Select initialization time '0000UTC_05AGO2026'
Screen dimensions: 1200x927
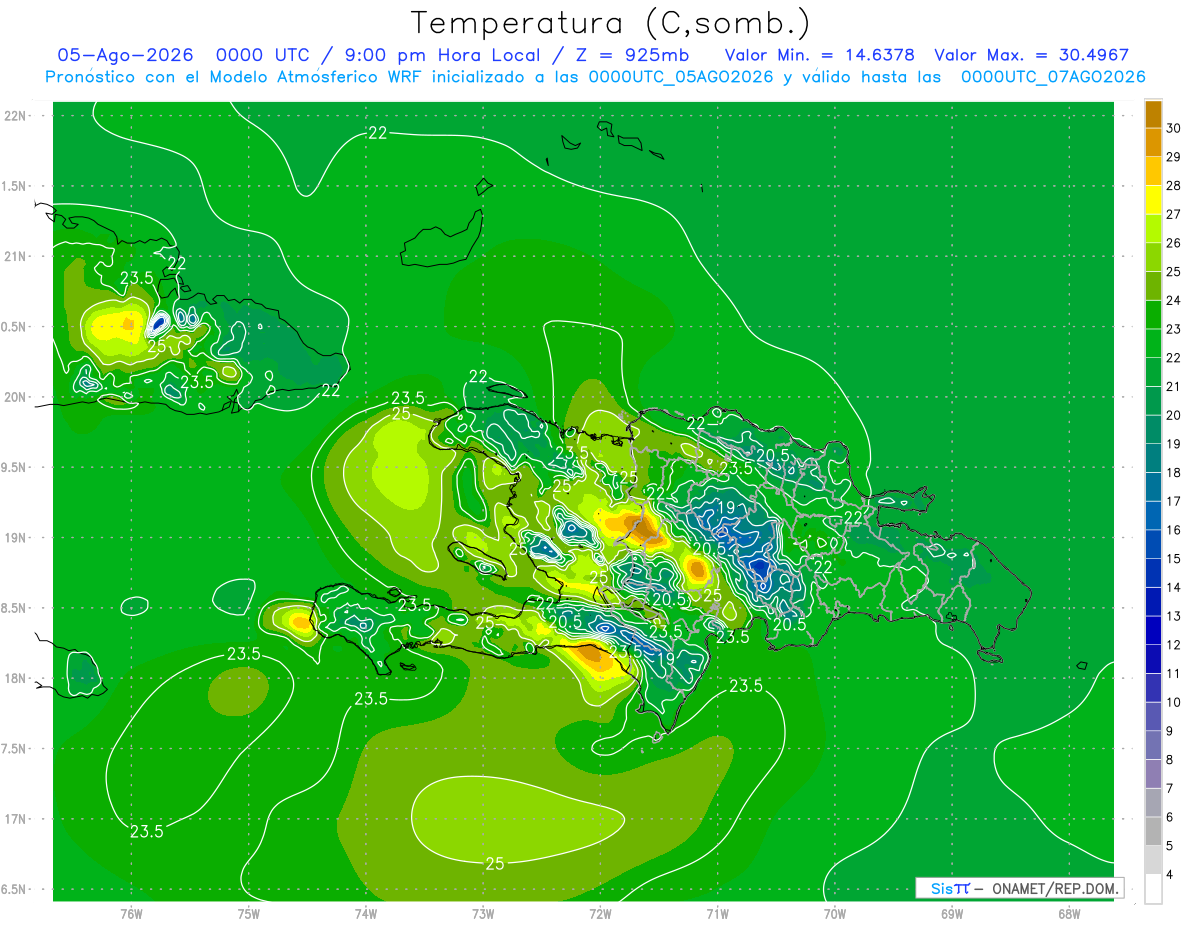(x=681, y=77)
